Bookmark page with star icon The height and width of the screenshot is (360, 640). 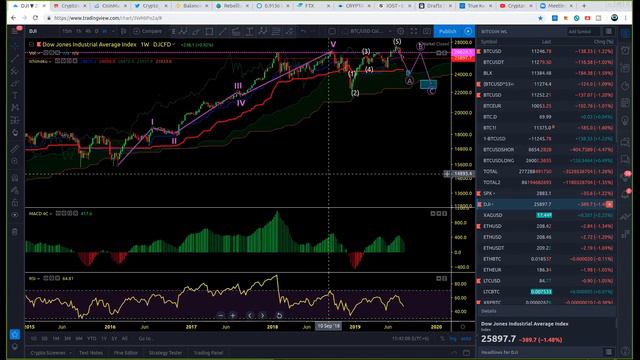point(540,18)
